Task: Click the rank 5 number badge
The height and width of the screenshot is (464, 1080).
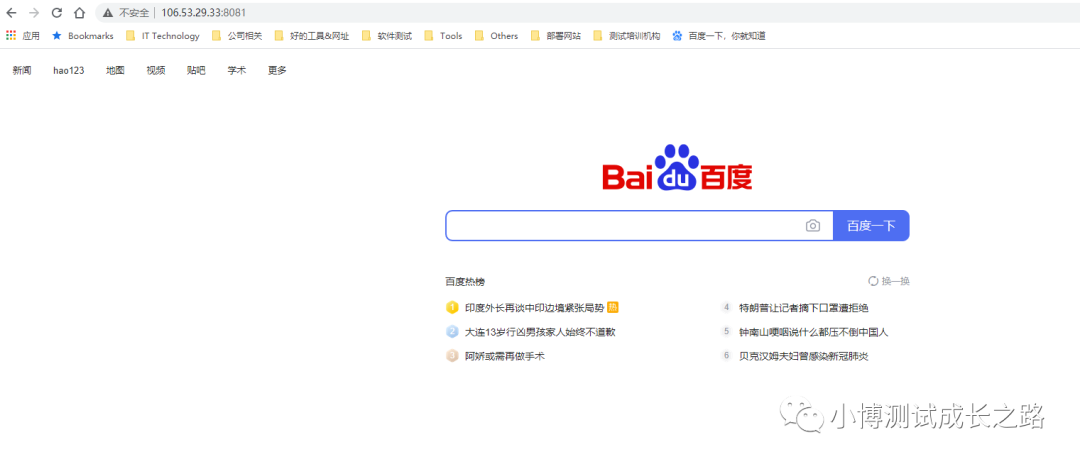Action: pyautogui.click(x=726, y=332)
